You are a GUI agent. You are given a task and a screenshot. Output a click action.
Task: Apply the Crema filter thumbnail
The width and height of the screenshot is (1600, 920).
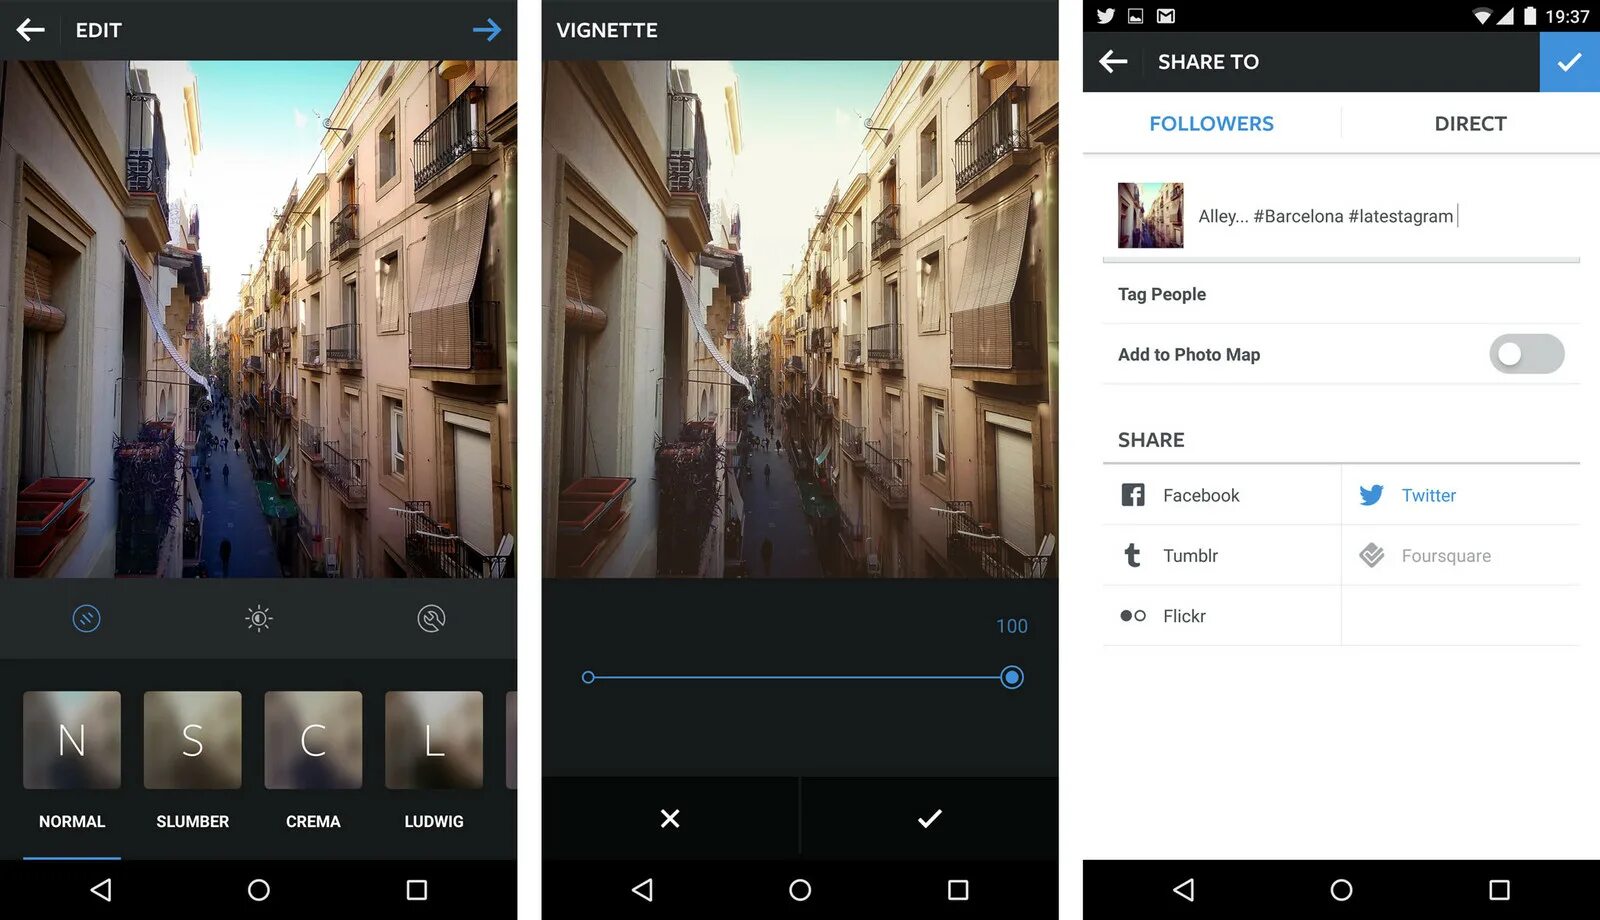[313, 740]
